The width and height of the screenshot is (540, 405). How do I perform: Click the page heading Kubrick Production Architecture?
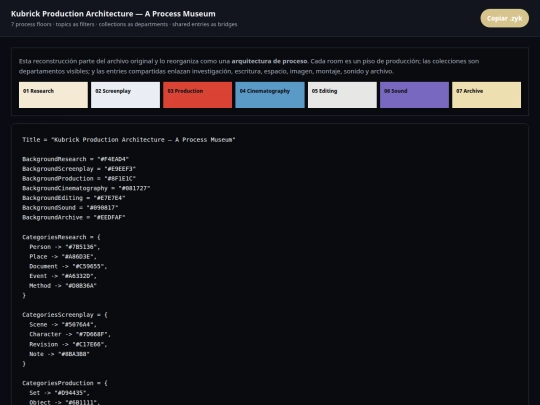(113, 14)
